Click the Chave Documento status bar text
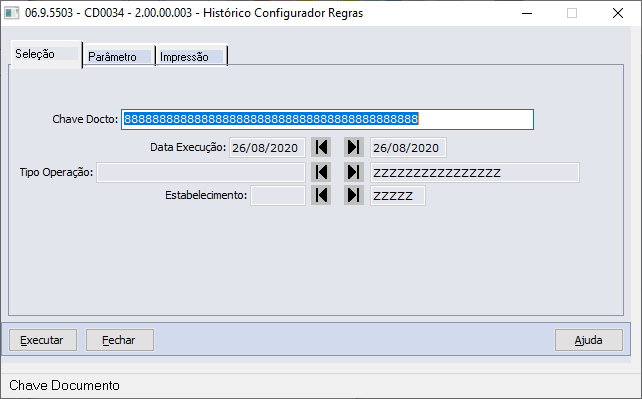 pyautogui.click(x=64, y=385)
